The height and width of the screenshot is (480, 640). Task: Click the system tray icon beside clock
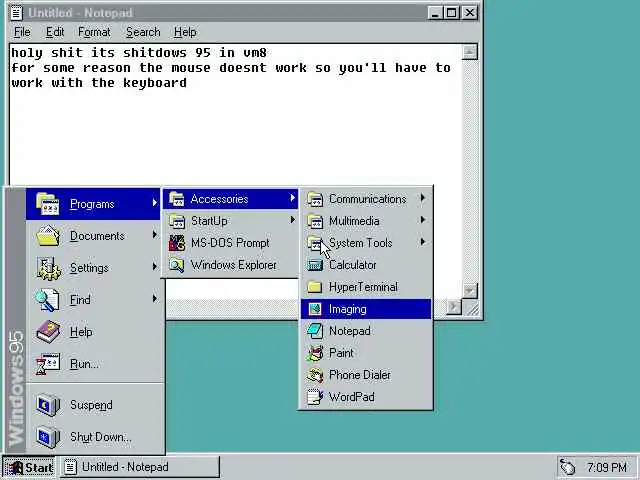click(x=567, y=467)
